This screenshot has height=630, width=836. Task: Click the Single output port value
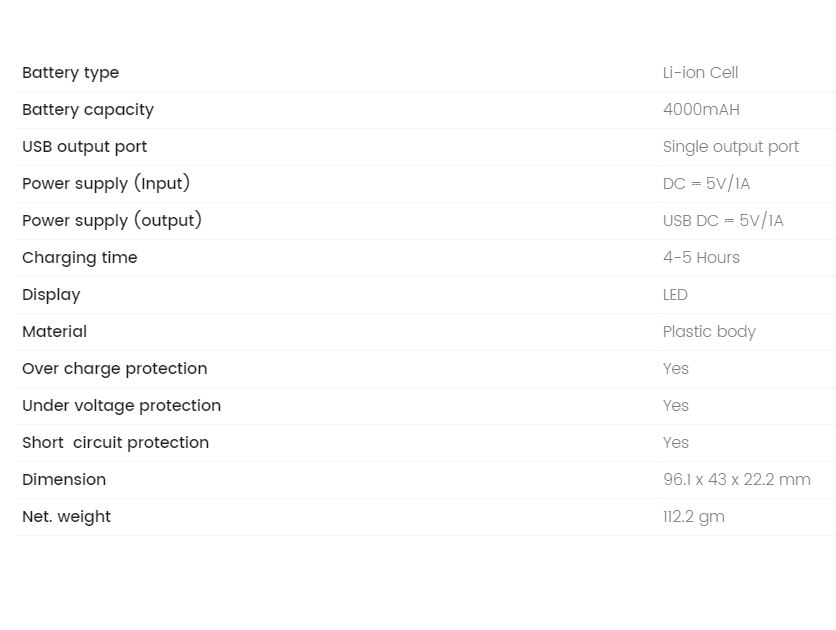[730, 147]
